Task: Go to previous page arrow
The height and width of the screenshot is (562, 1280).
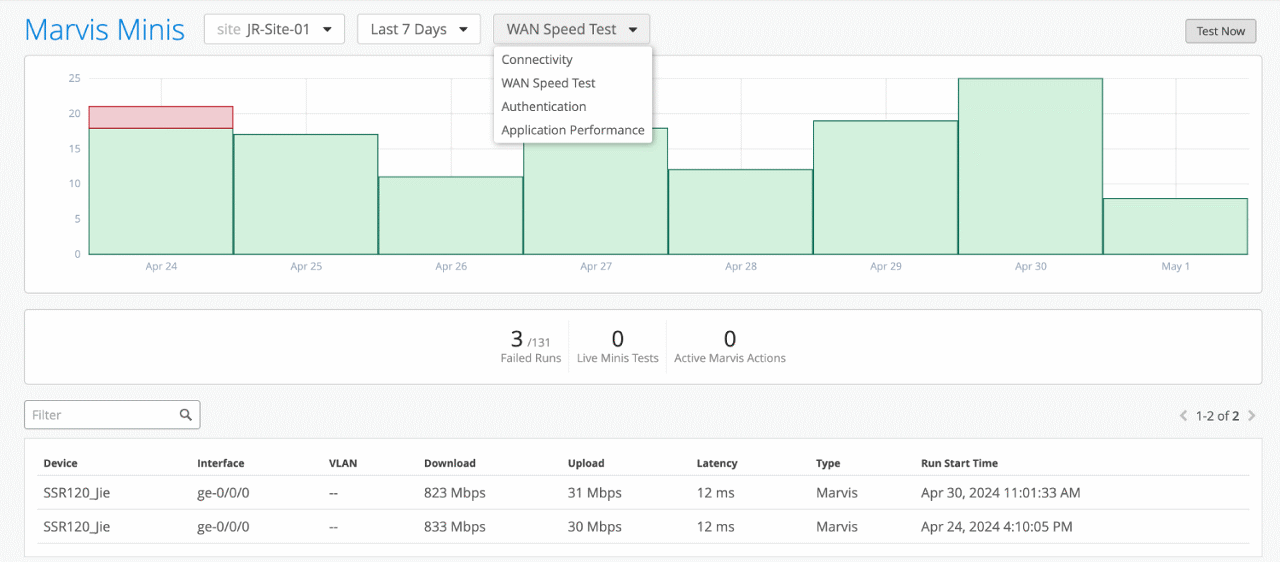Action: (x=1184, y=416)
